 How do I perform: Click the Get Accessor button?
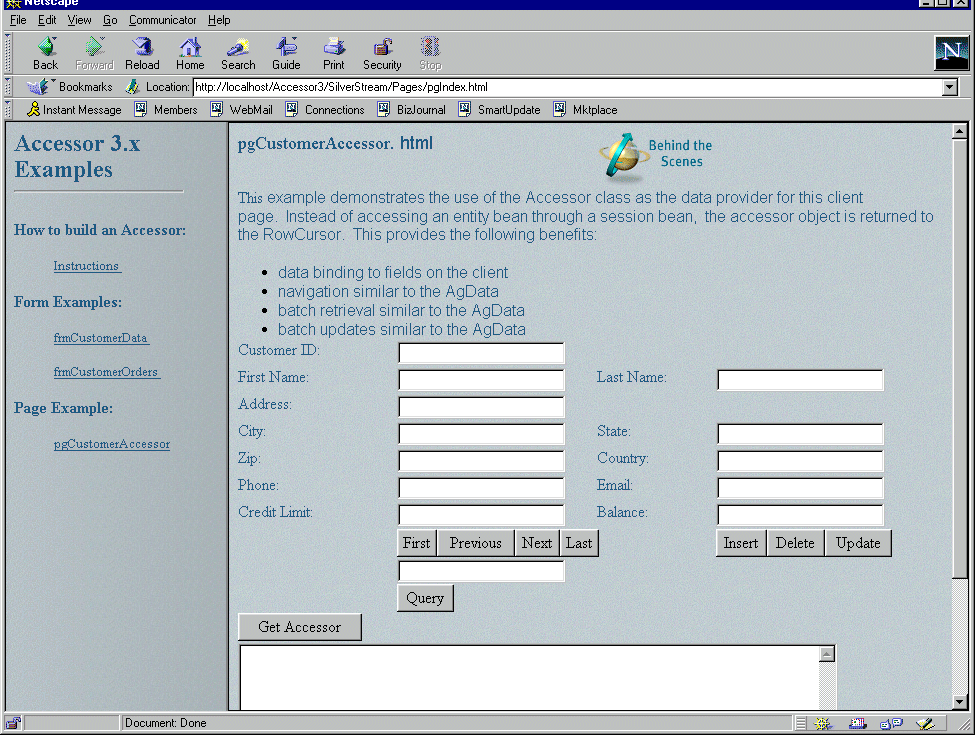pyautogui.click(x=300, y=627)
